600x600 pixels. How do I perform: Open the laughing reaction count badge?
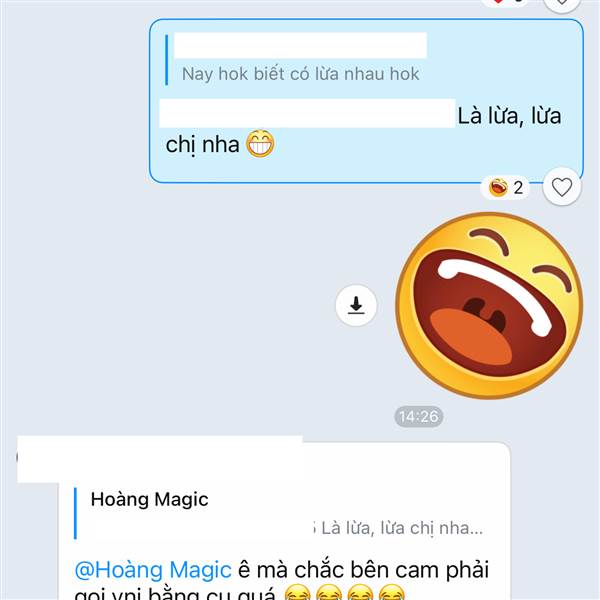click(506, 188)
